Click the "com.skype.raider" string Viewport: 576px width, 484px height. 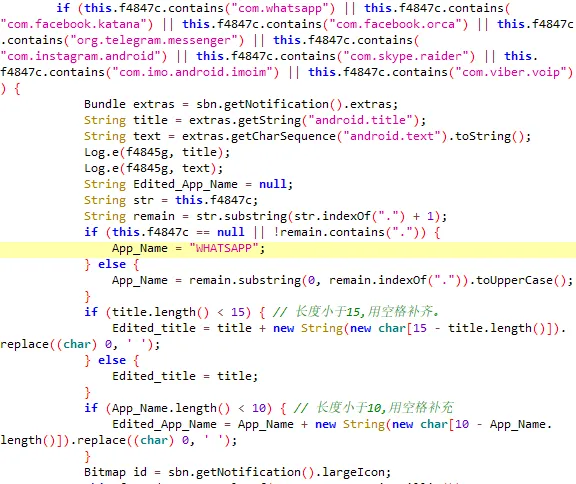[406, 56]
